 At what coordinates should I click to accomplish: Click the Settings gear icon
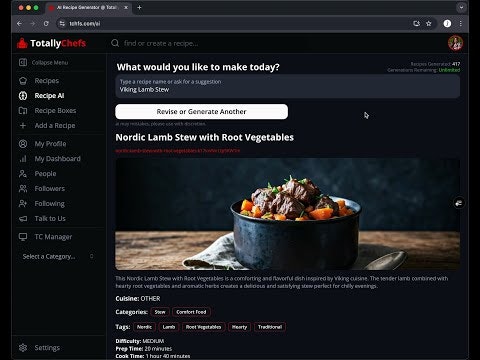pyautogui.click(x=23, y=348)
